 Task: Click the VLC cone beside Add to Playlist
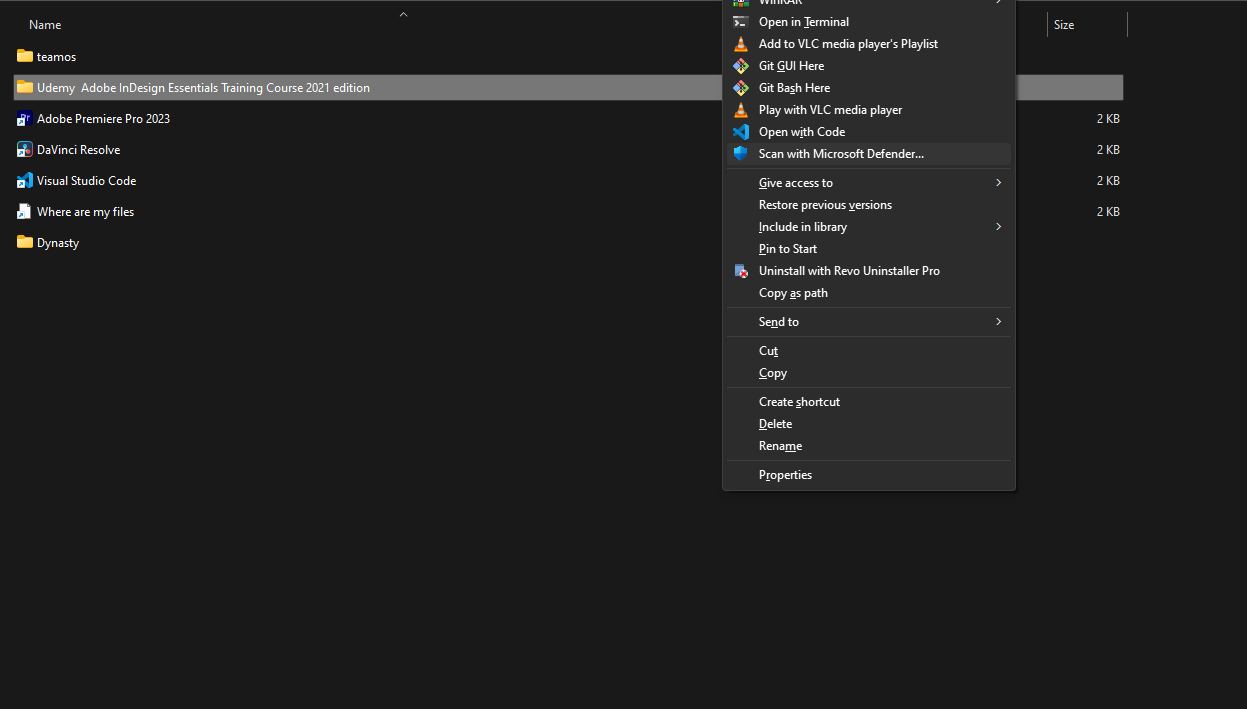[741, 44]
